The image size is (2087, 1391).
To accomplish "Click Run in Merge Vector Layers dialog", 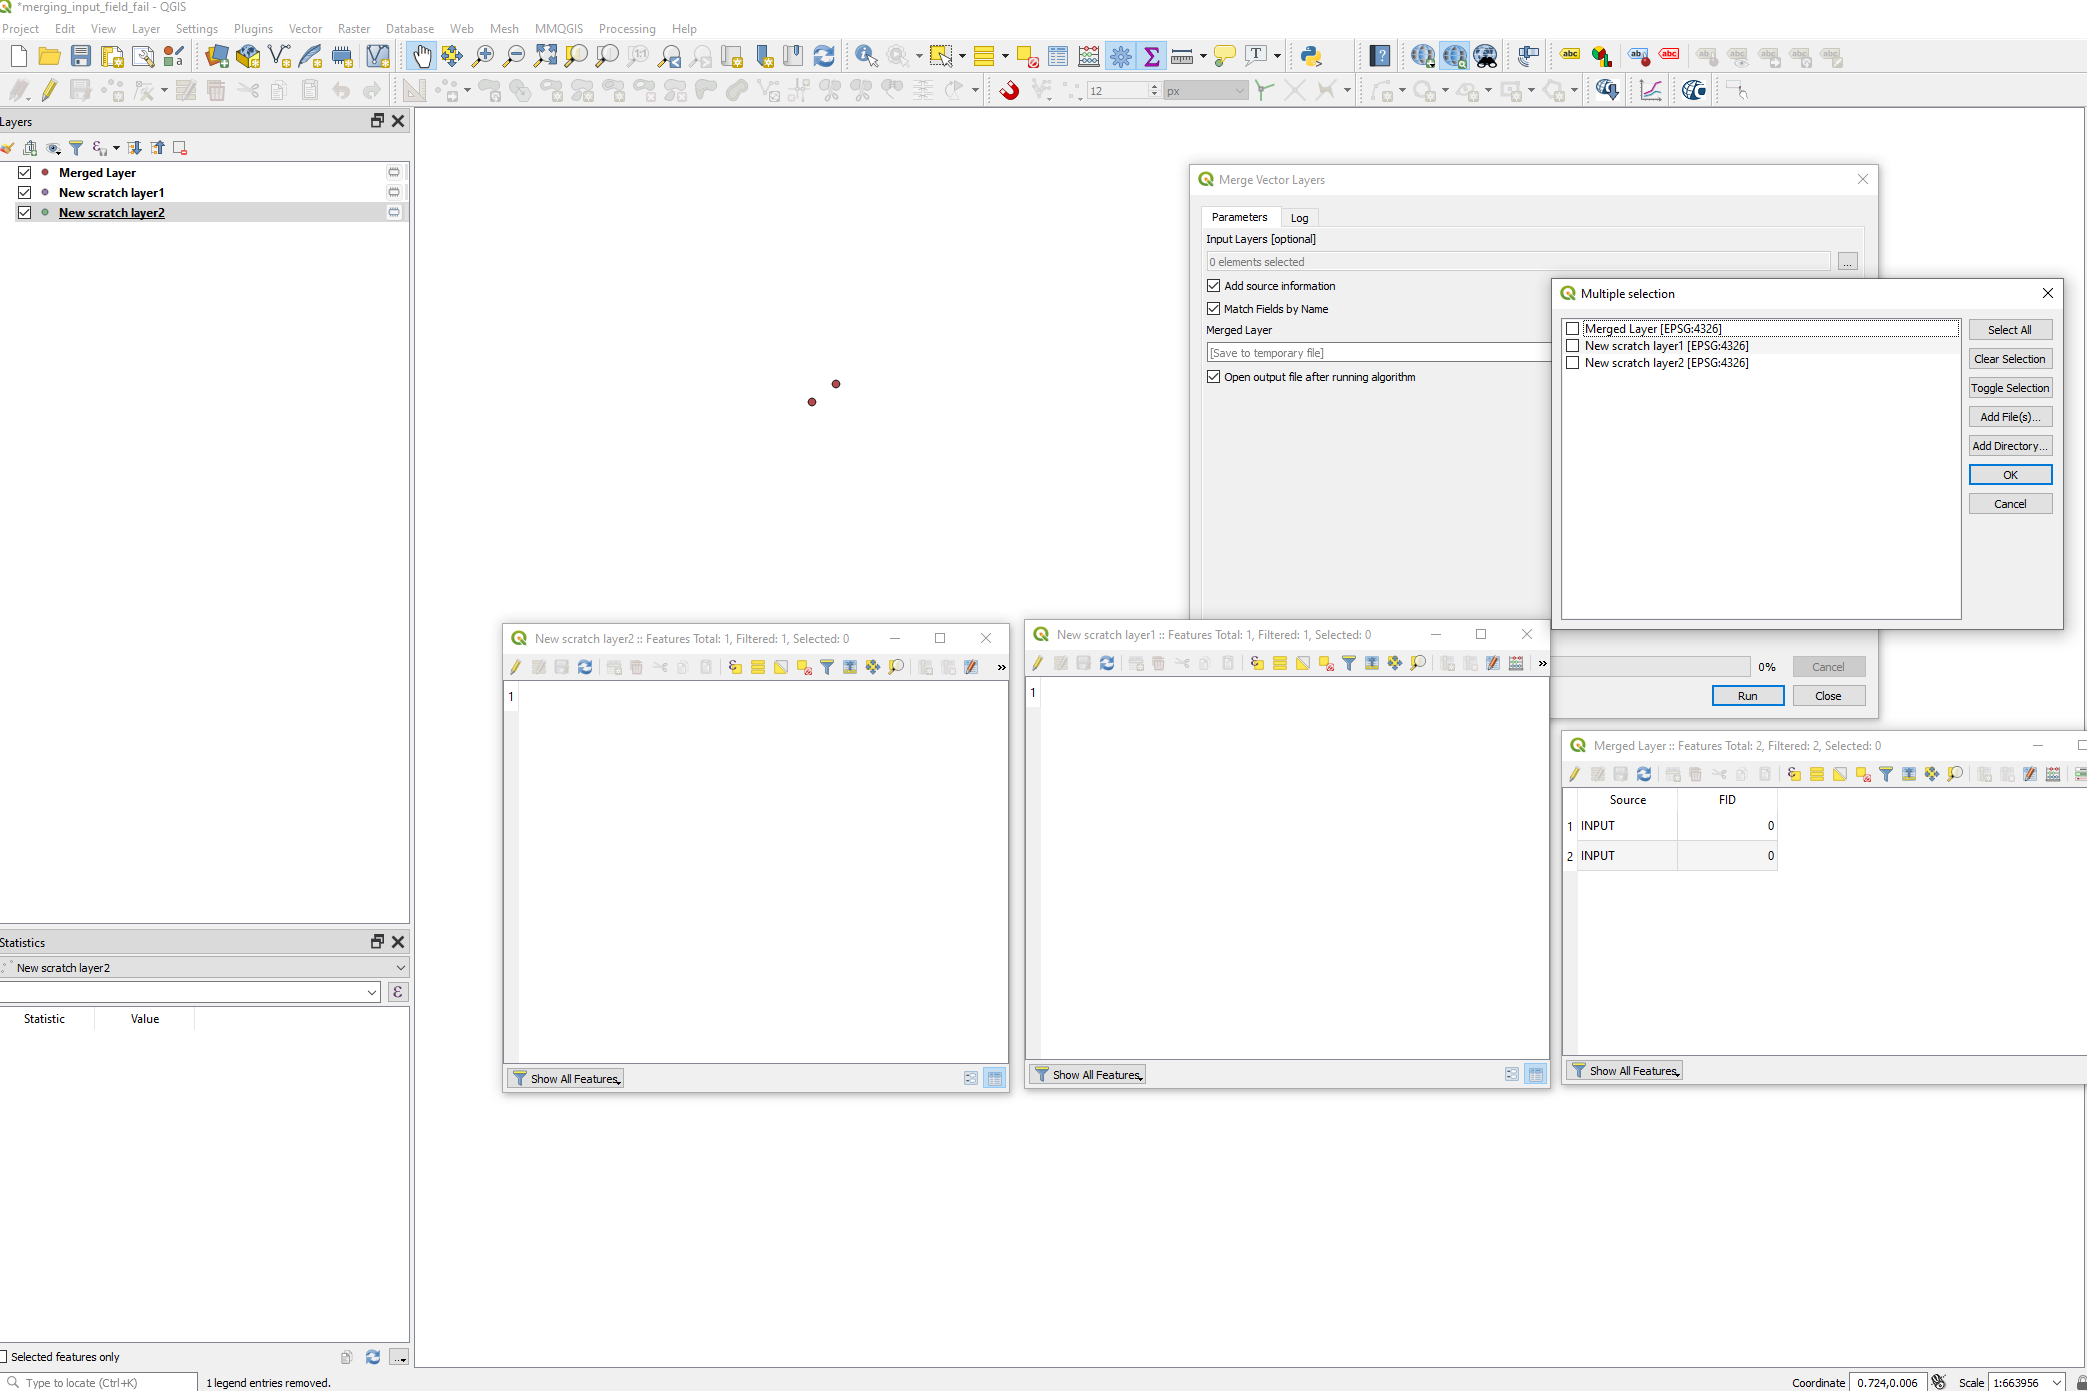I will tap(1747, 695).
